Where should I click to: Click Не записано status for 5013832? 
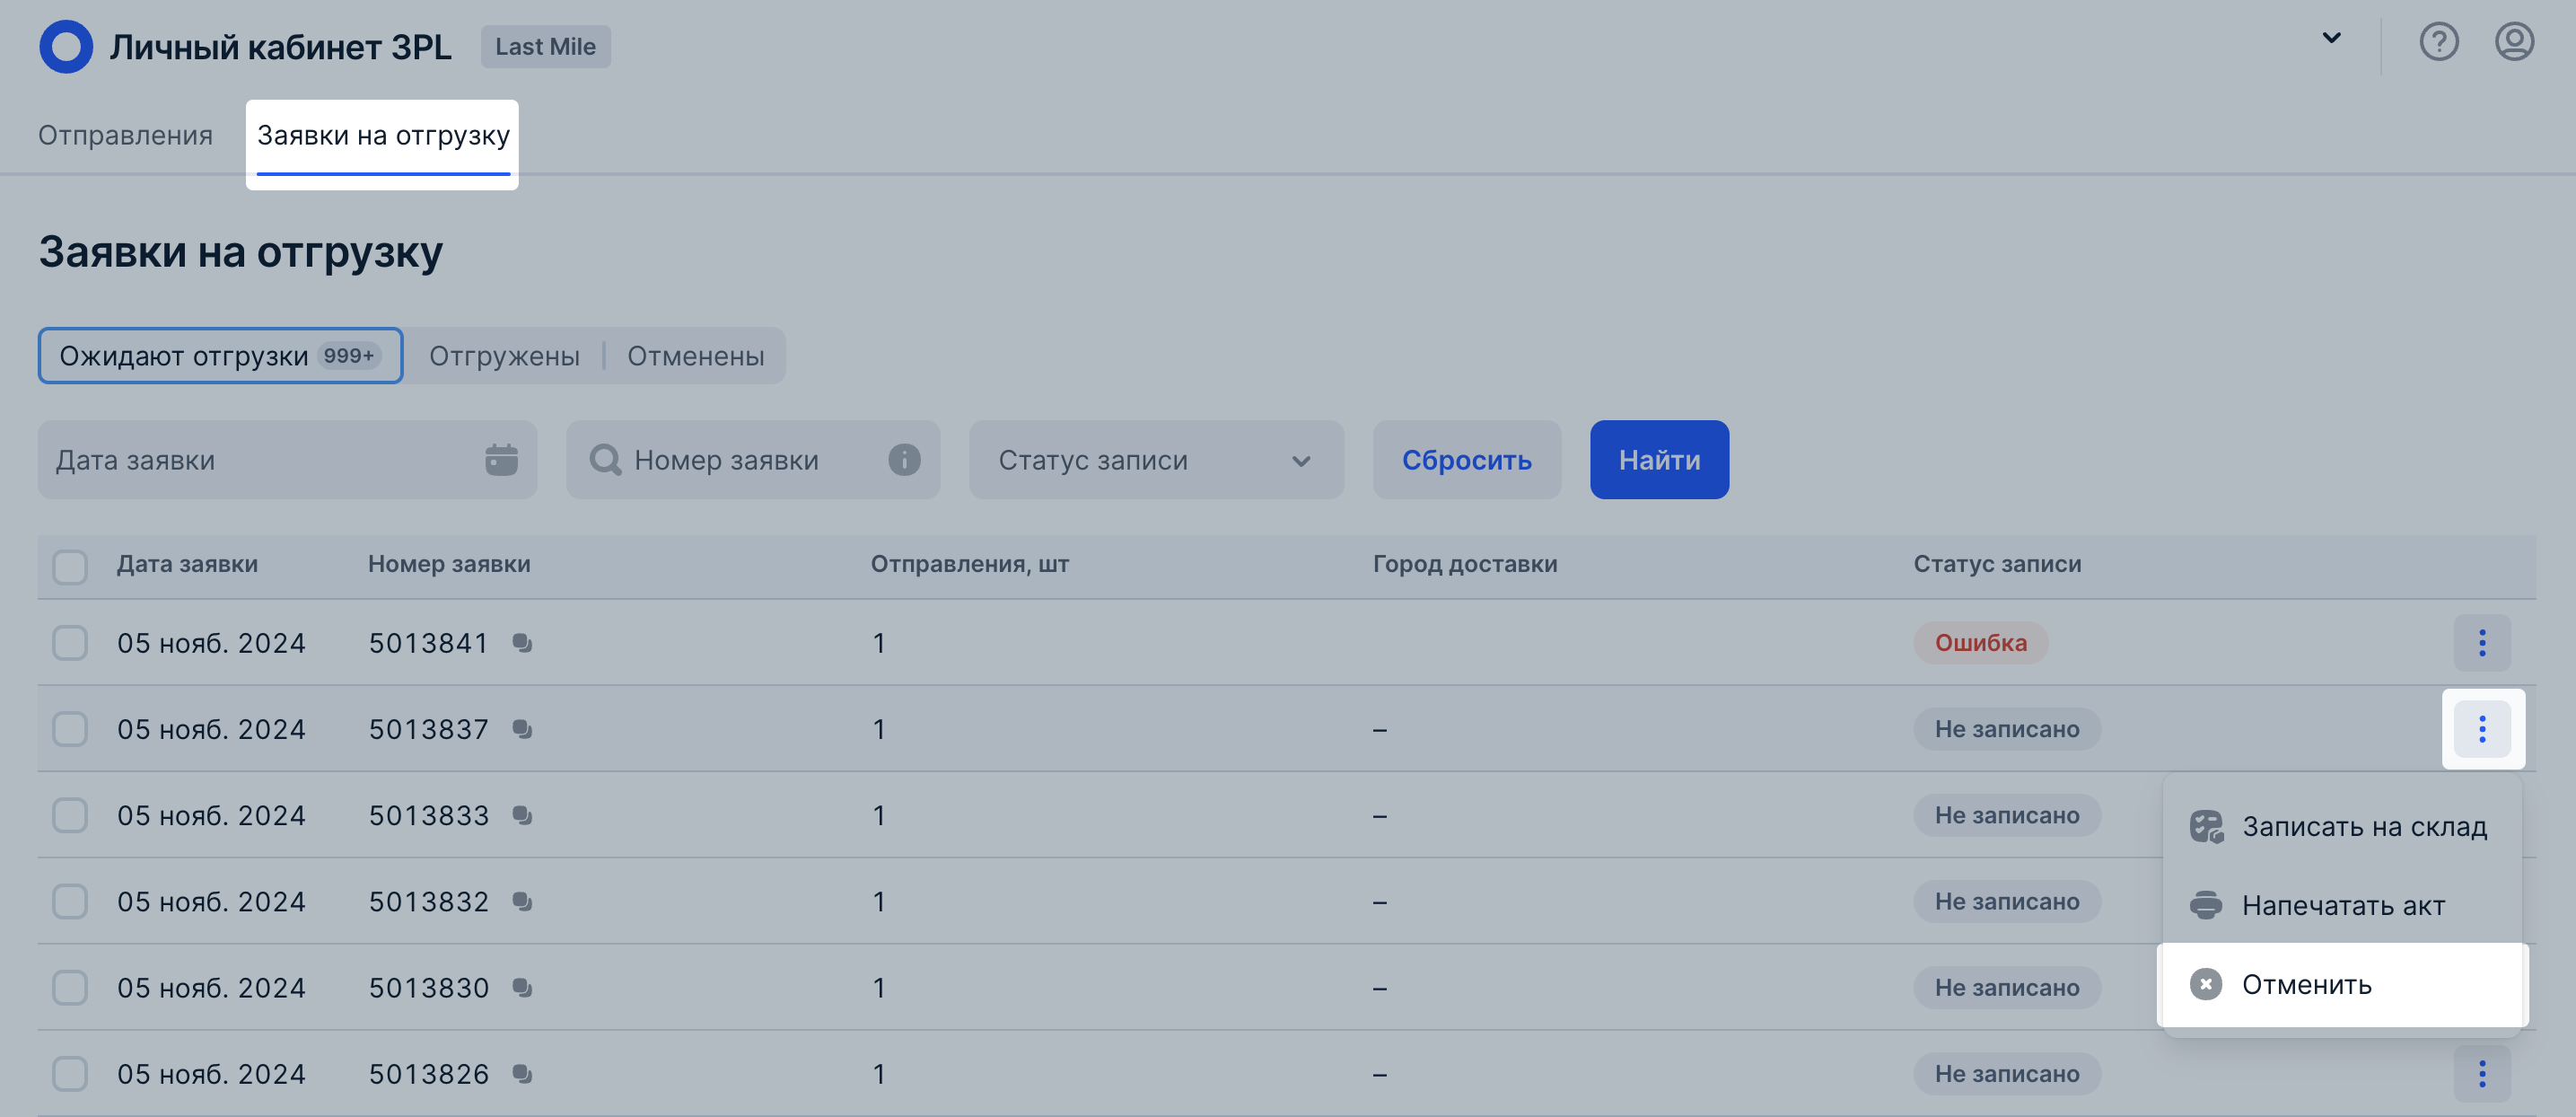coord(2006,901)
